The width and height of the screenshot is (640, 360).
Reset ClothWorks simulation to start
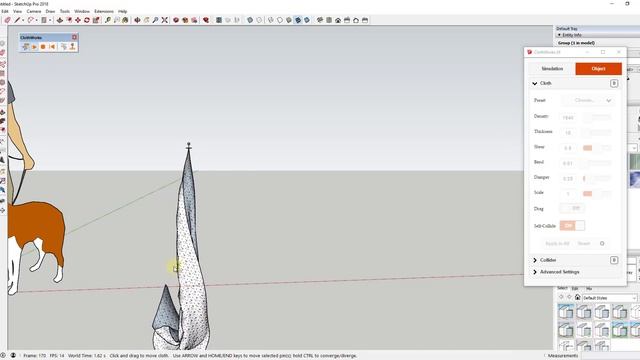click(52, 47)
